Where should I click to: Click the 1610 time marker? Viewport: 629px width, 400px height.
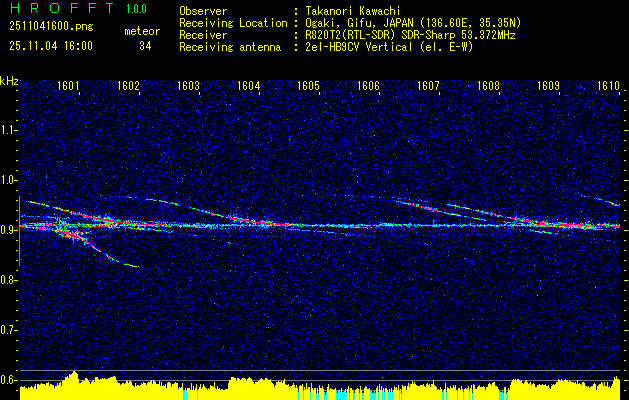tap(609, 85)
